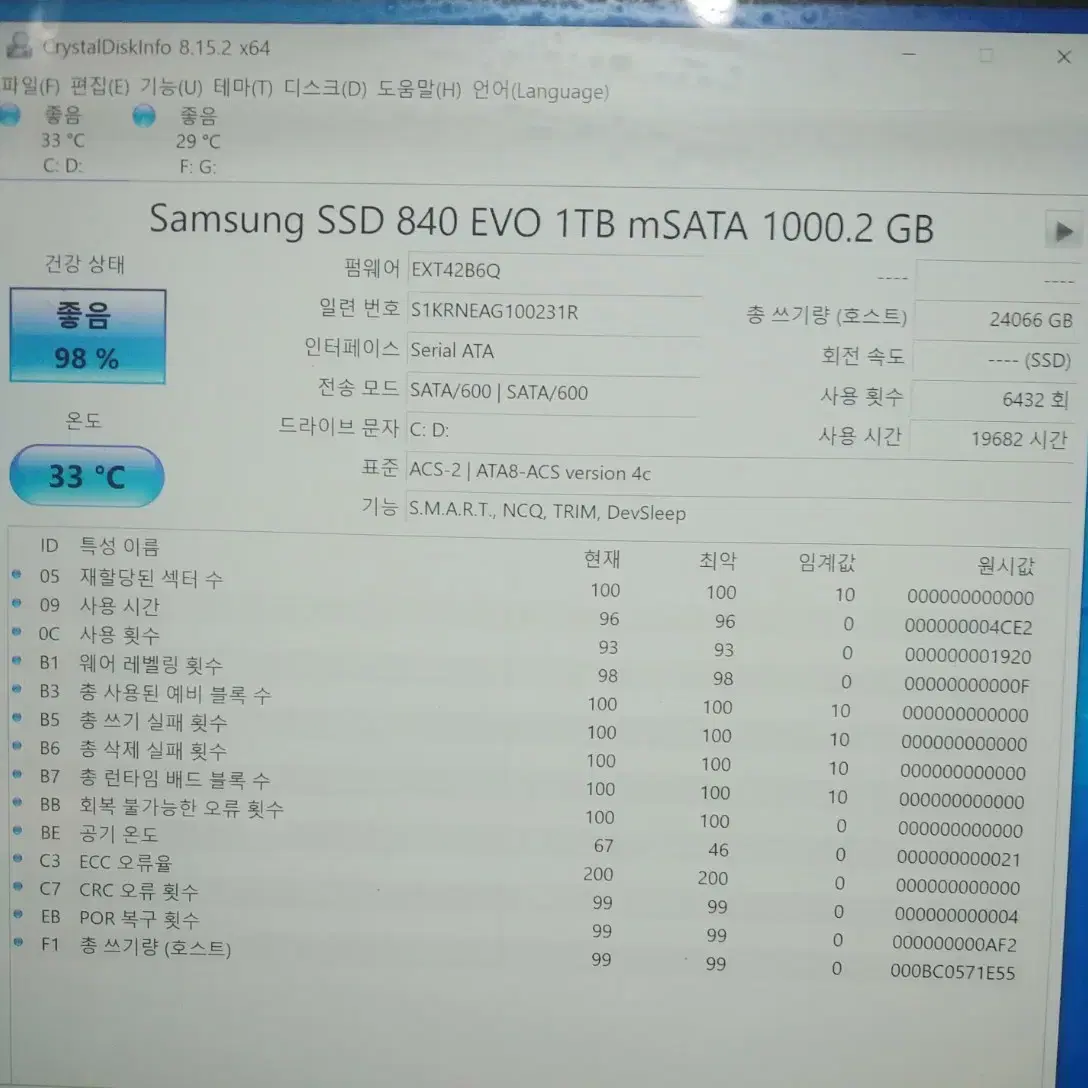Image resolution: width=1088 pixels, height=1088 pixels.
Task: Click rotation rate value ---- (SSD)
Action: point(994,360)
